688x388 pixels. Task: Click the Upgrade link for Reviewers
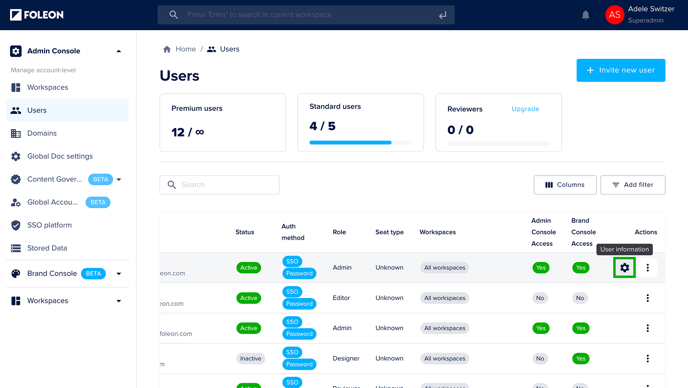click(x=525, y=109)
